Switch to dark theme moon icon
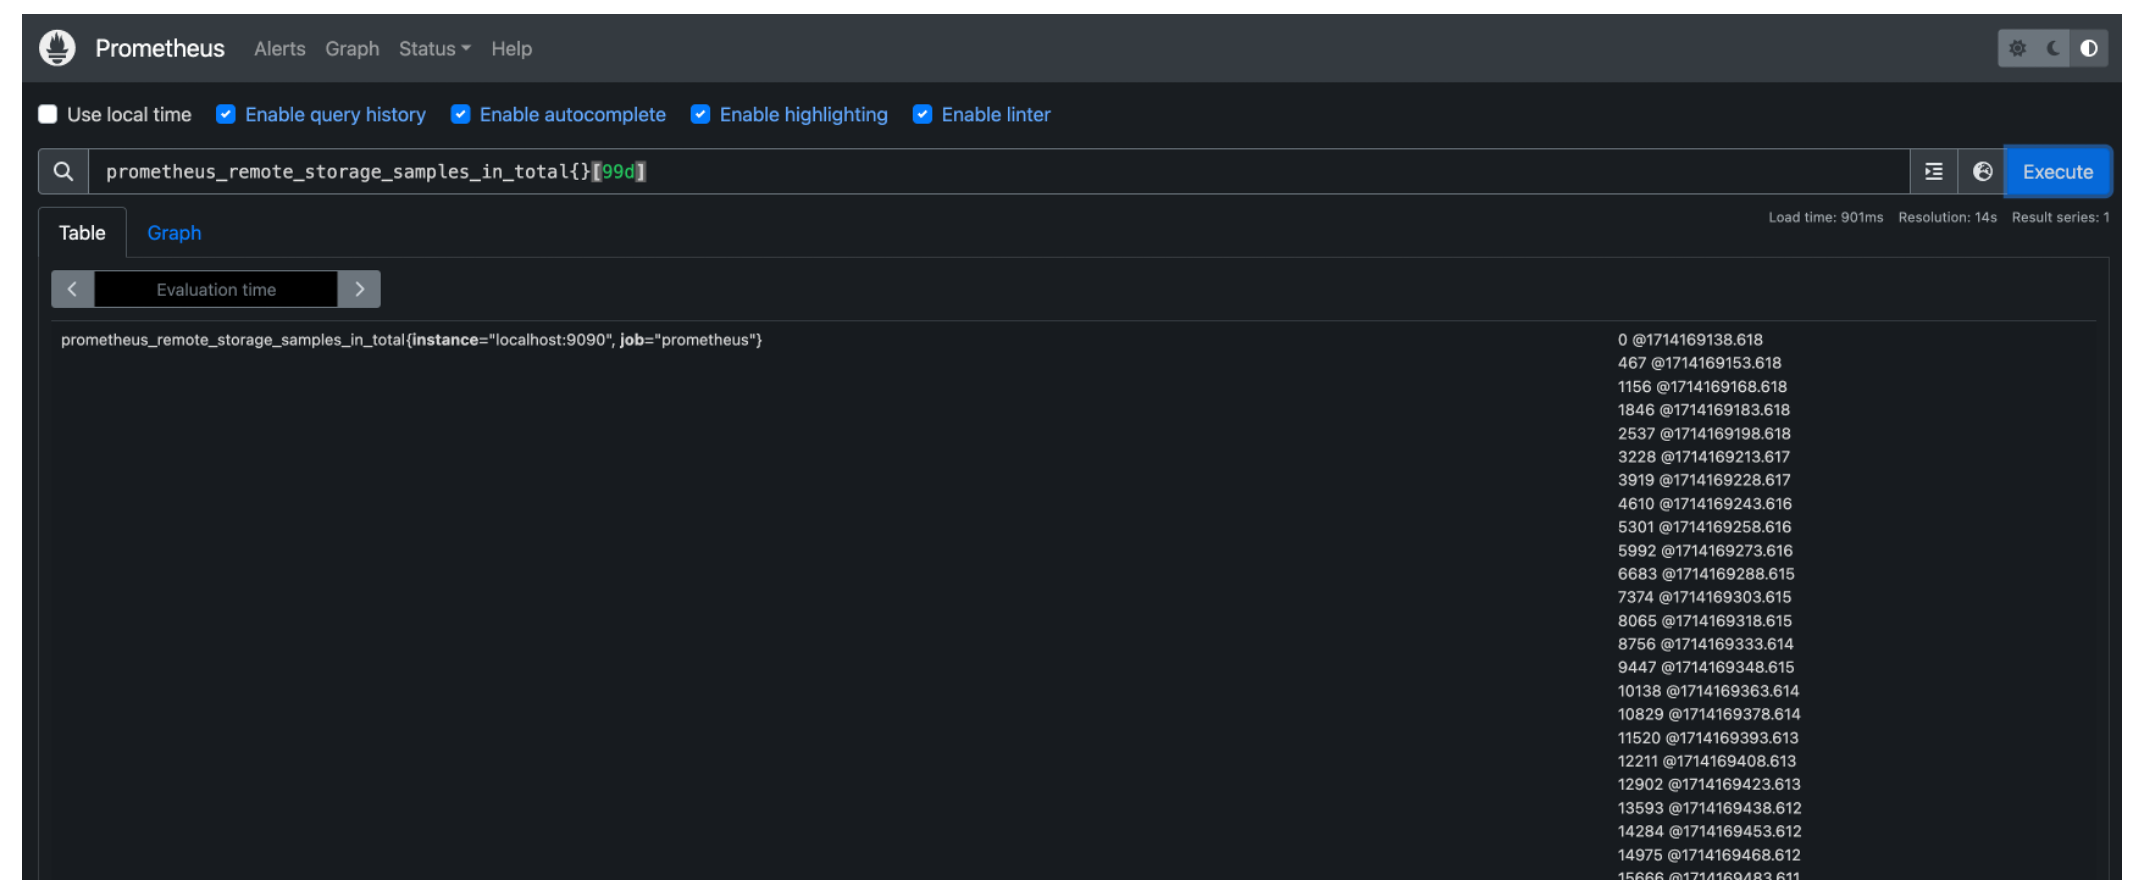The height and width of the screenshot is (896, 2138). pos(2053,48)
